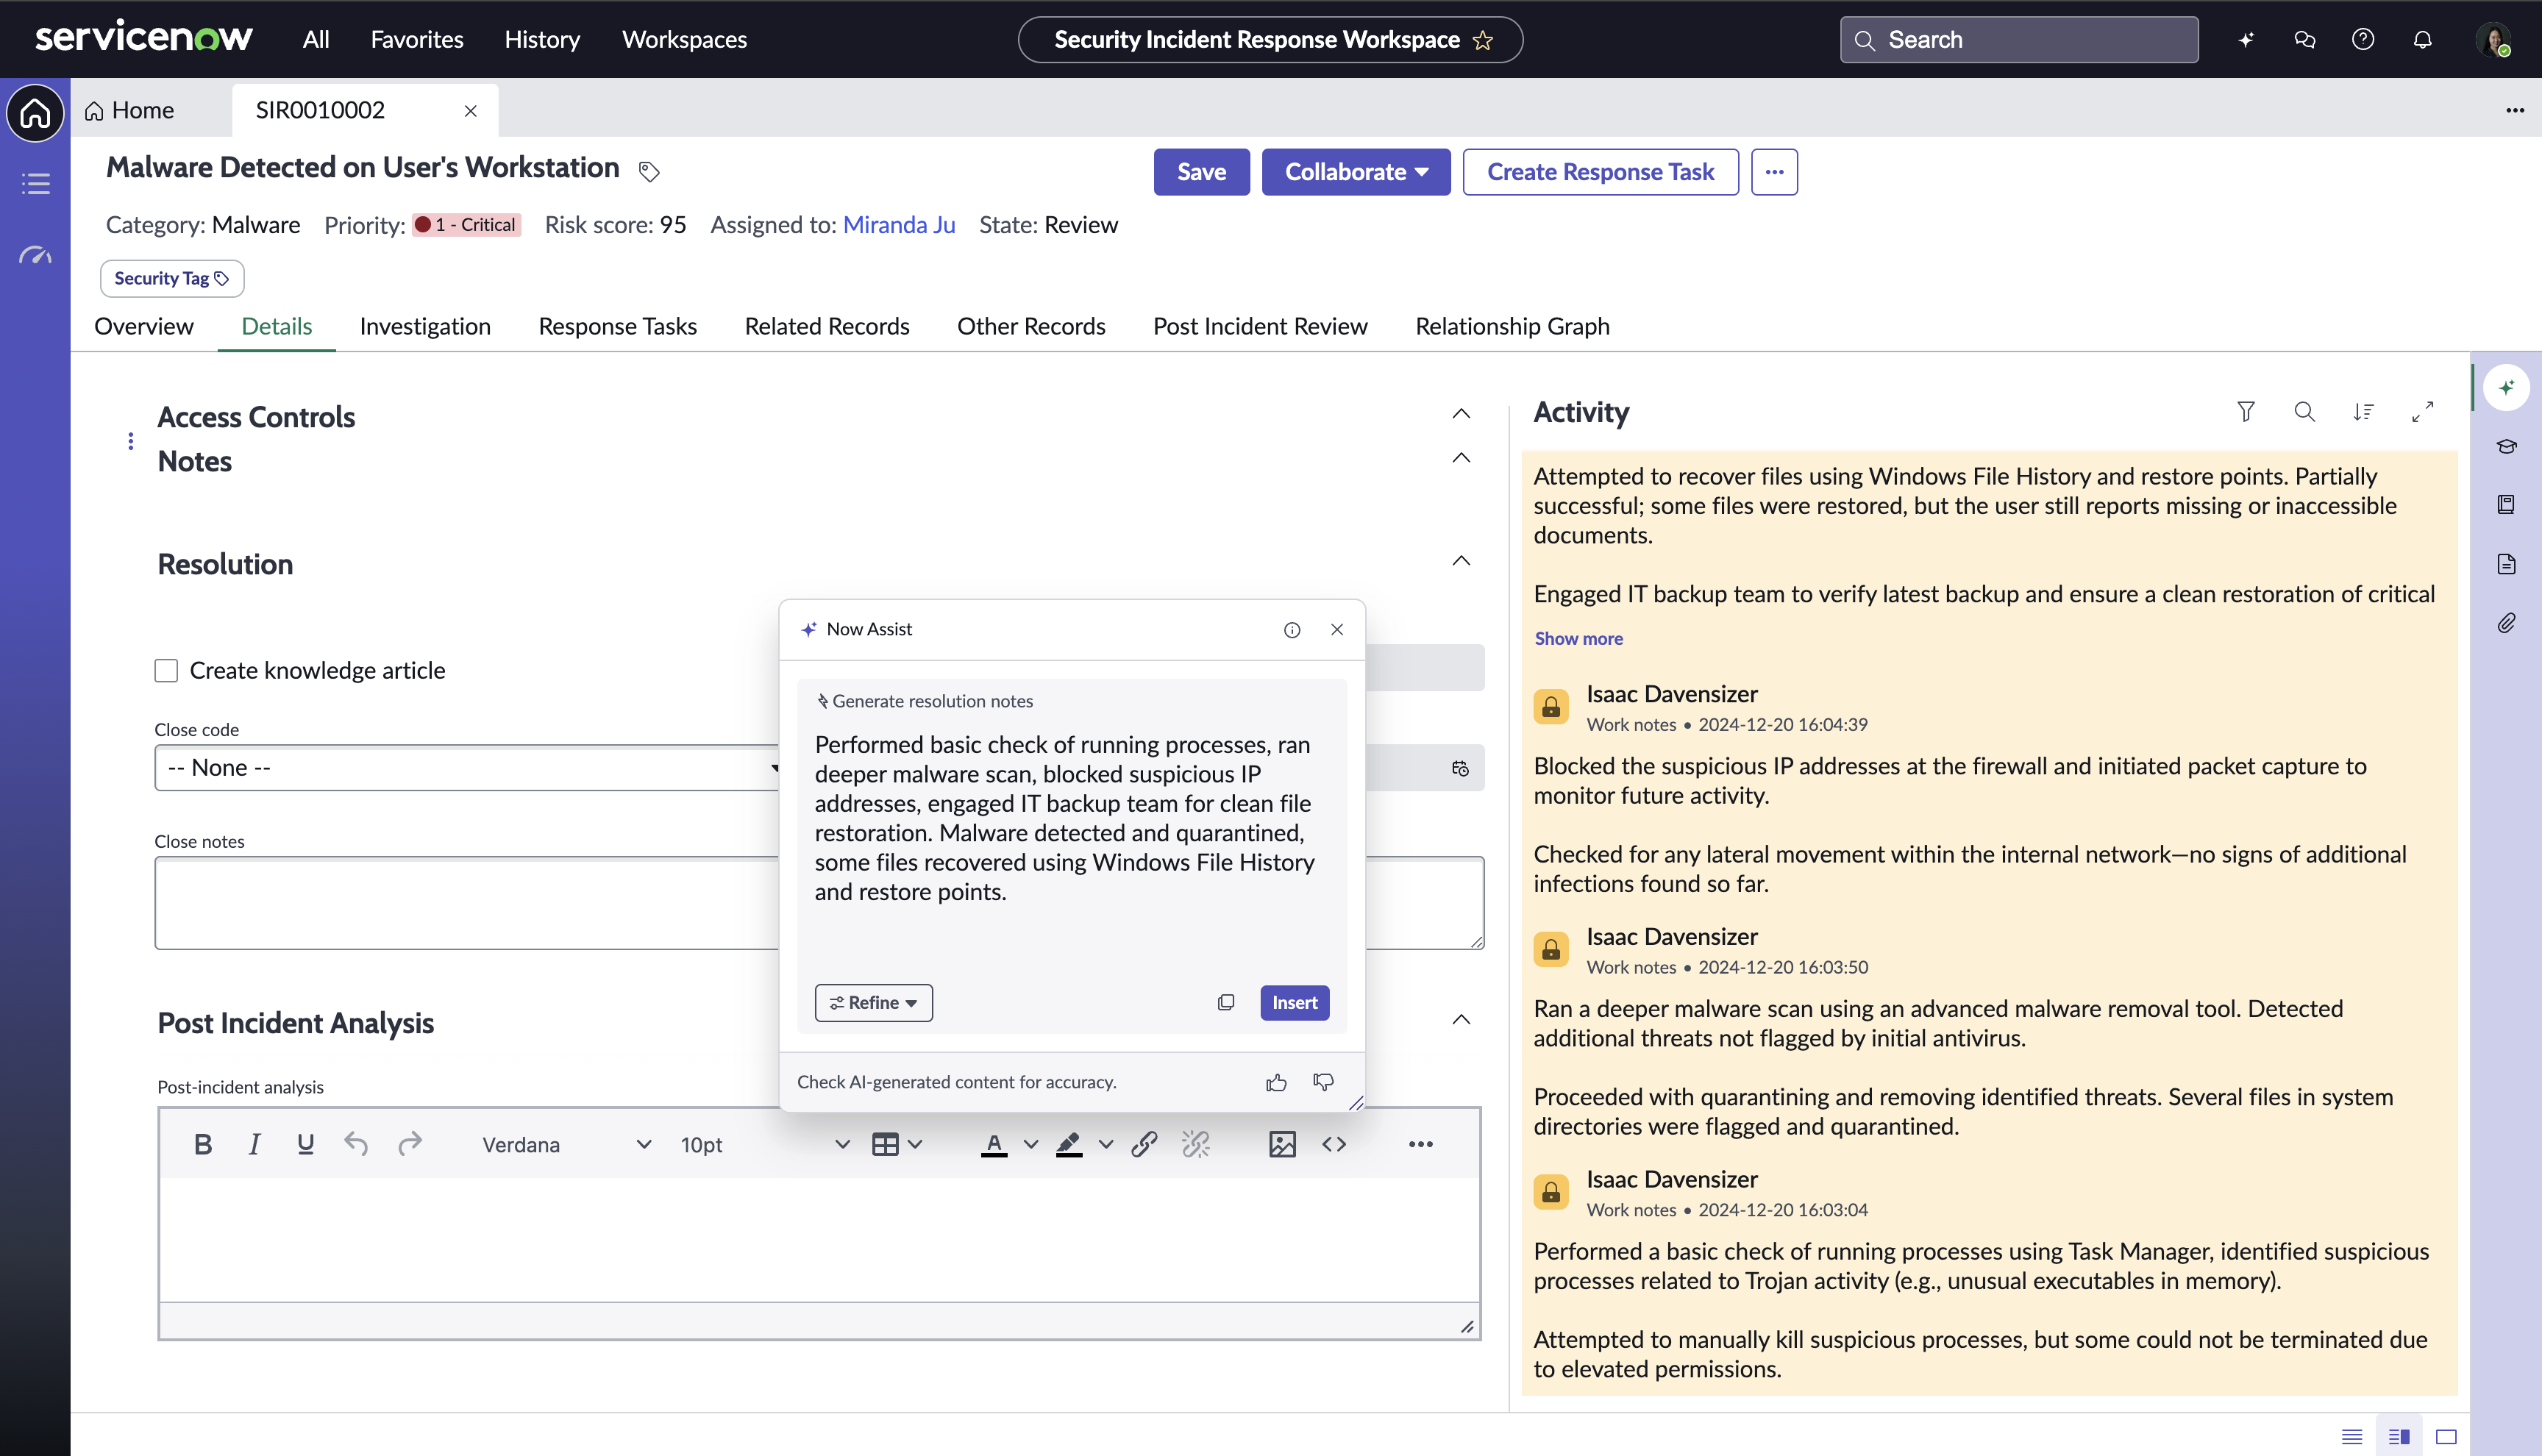This screenshot has width=2542, height=1456.
Task: Open highlight color picker in editor
Action: (x=1105, y=1144)
